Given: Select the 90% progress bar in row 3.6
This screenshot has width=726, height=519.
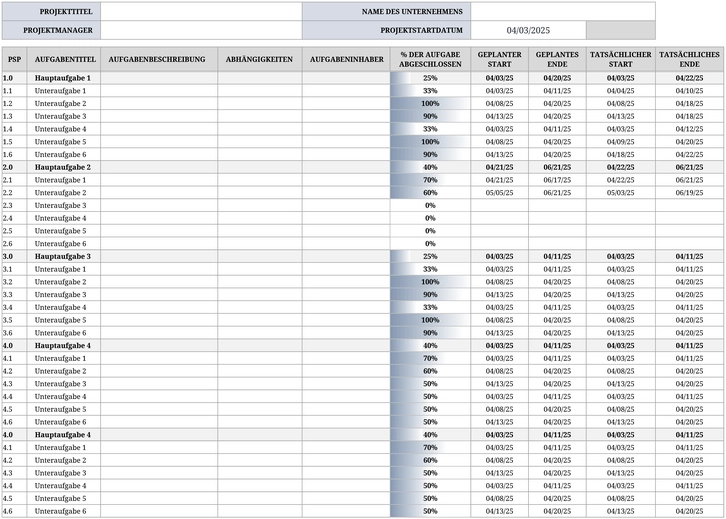Looking at the screenshot, I should (x=430, y=332).
